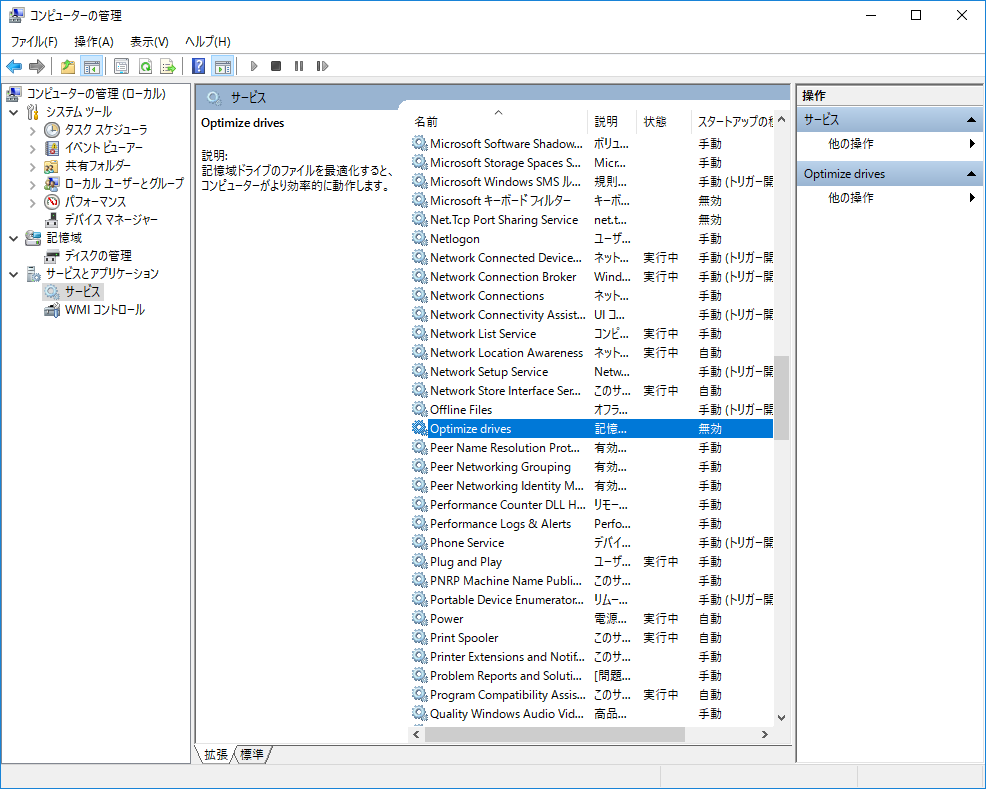
Task: Select the Phone Service row
Action: pos(592,543)
